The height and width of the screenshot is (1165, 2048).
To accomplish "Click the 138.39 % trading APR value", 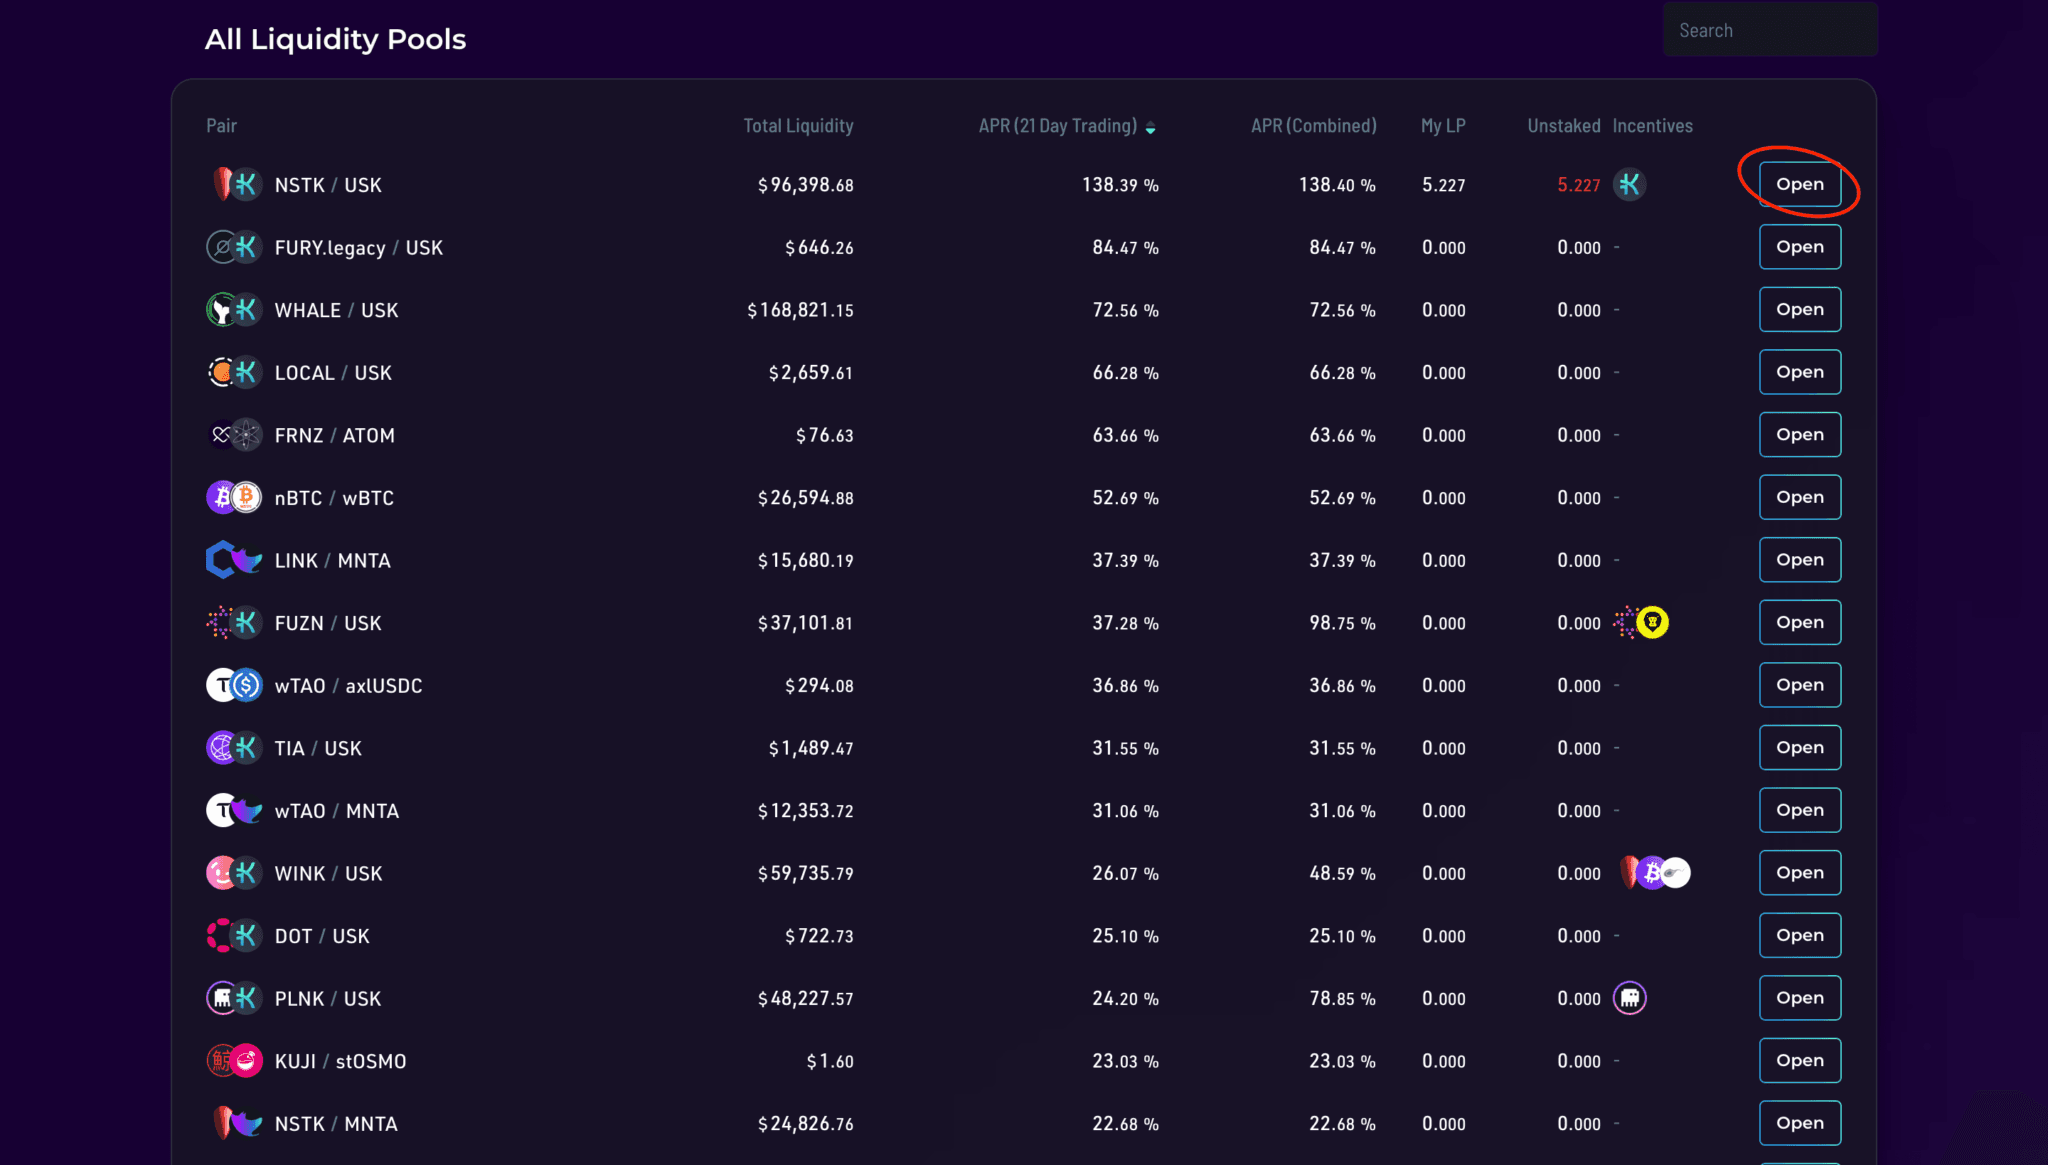I will click(1120, 185).
